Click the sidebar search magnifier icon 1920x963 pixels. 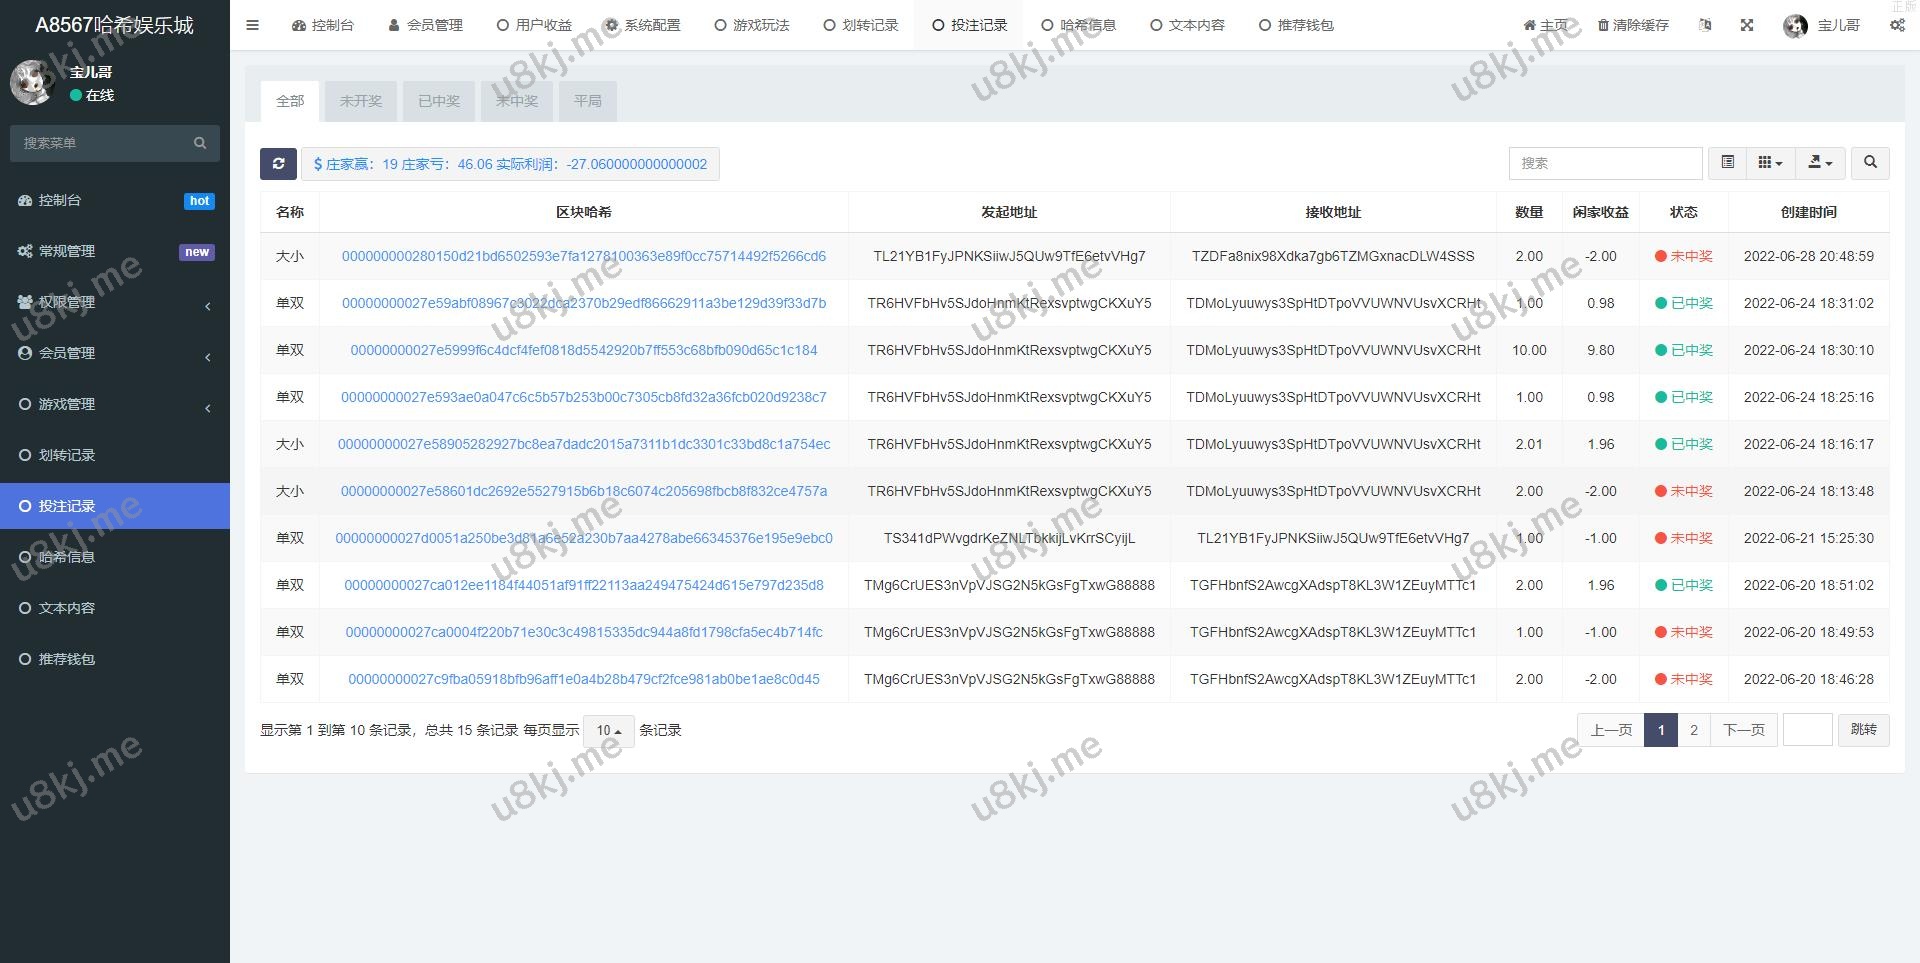[200, 143]
